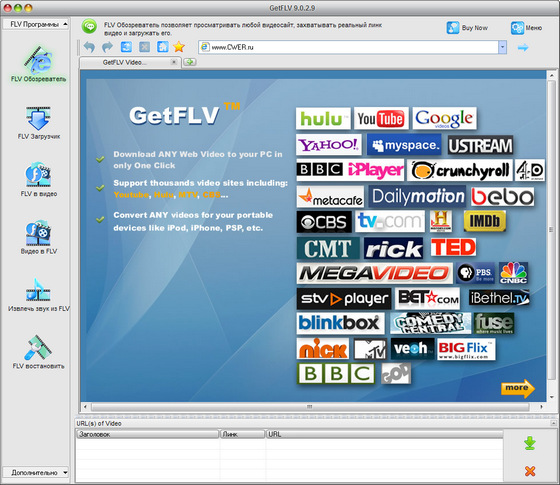Click the horizontal scrollbar under the page
The width and height of the screenshot is (560, 485).
[x=310, y=407]
